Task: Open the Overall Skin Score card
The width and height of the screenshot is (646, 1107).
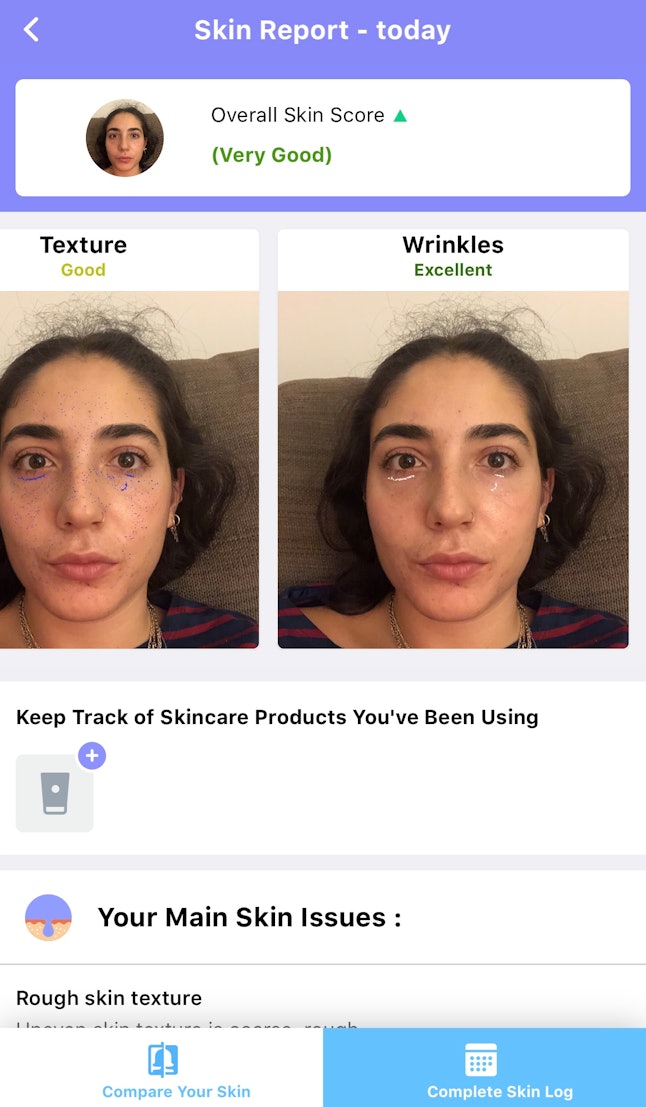Action: coord(323,138)
